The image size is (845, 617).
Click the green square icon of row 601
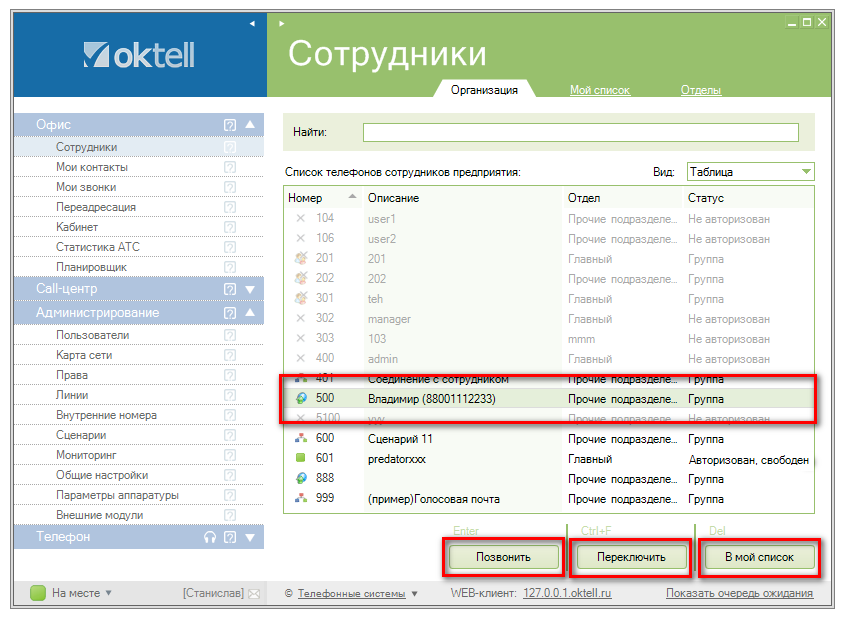(x=301, y=459)
